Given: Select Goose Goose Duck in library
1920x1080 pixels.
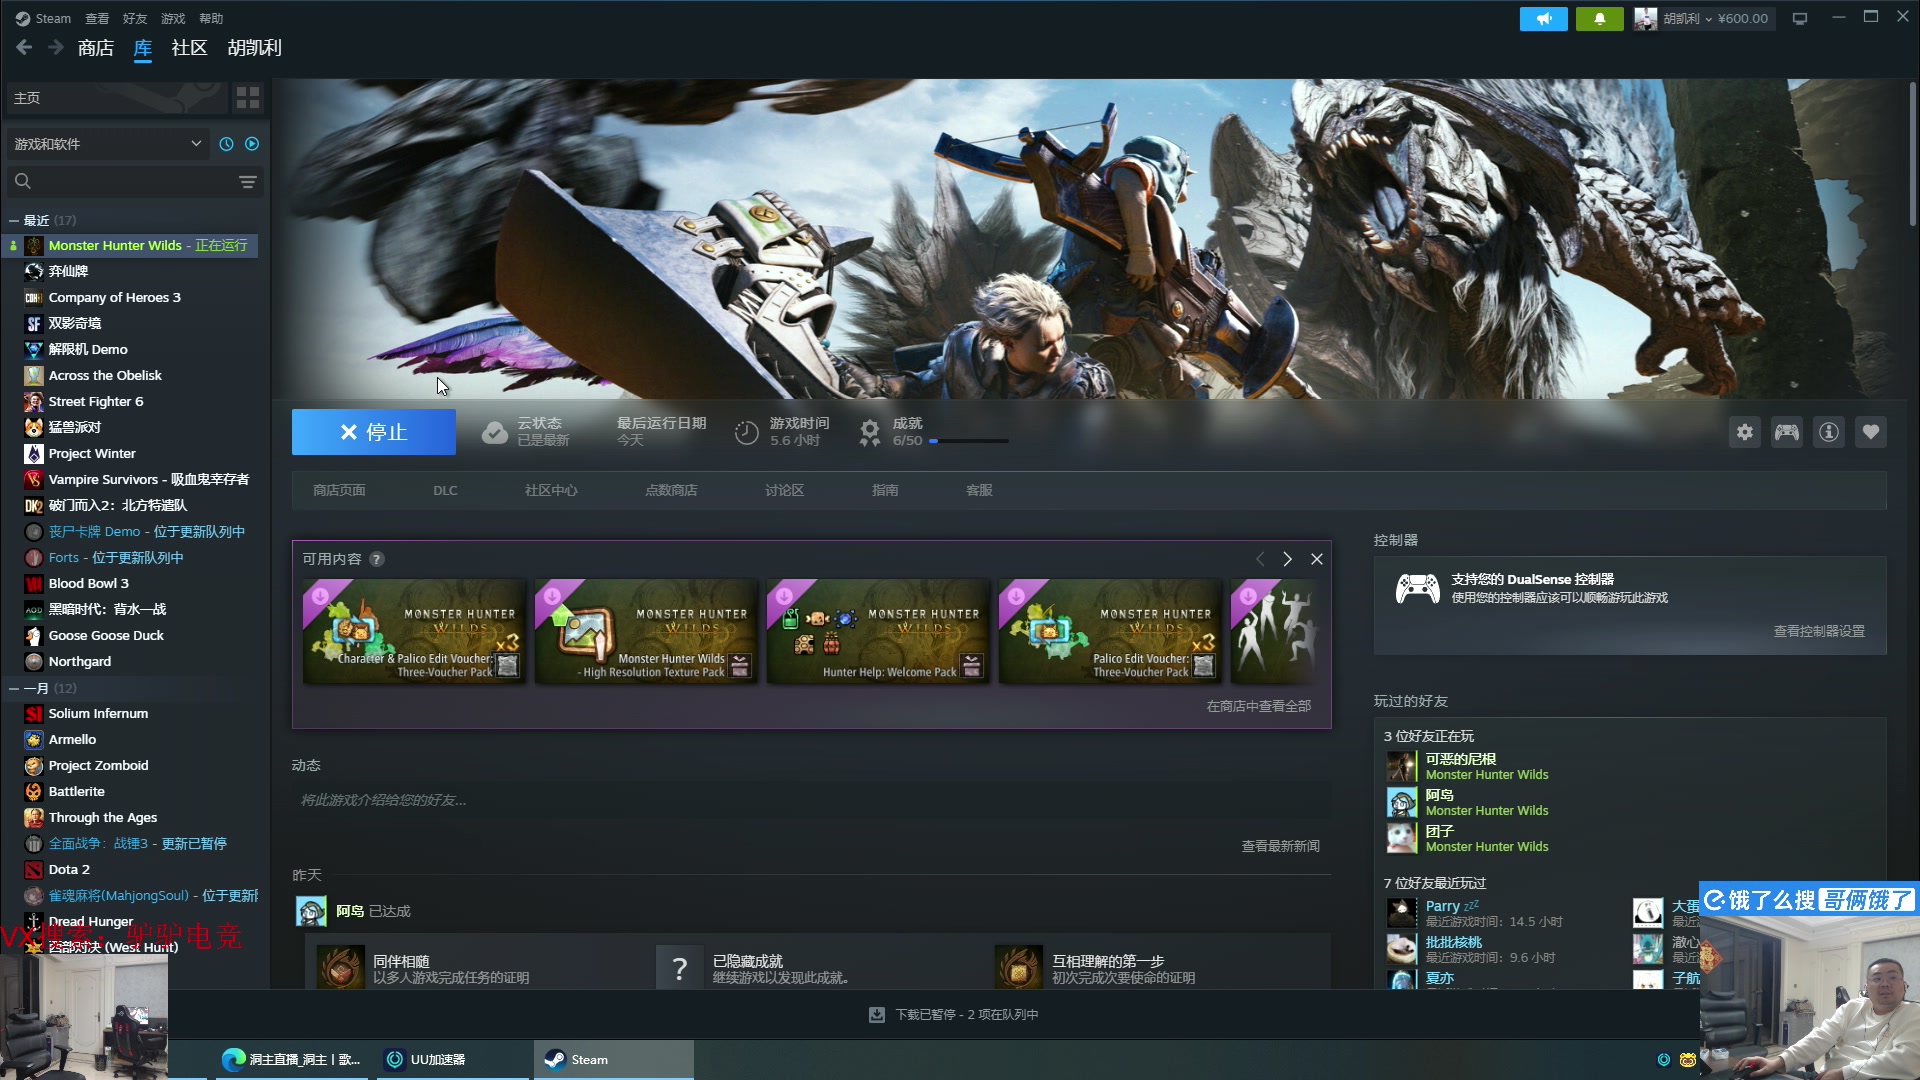Looking at the screenshot, I should (x=106, y=635).
